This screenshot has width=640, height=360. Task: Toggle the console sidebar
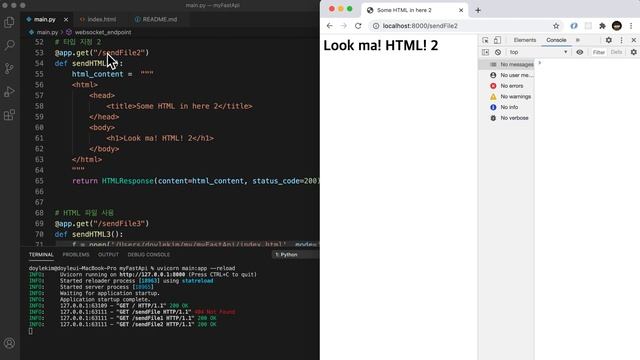click(x=485, y=52)
